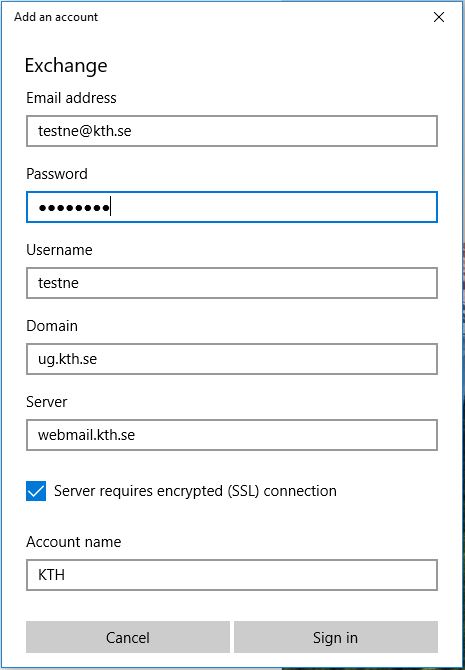Image resolution: width=465 pixels, height=670 pixels.
Task: Focus the Email address field
Action: tap(232, 131)
